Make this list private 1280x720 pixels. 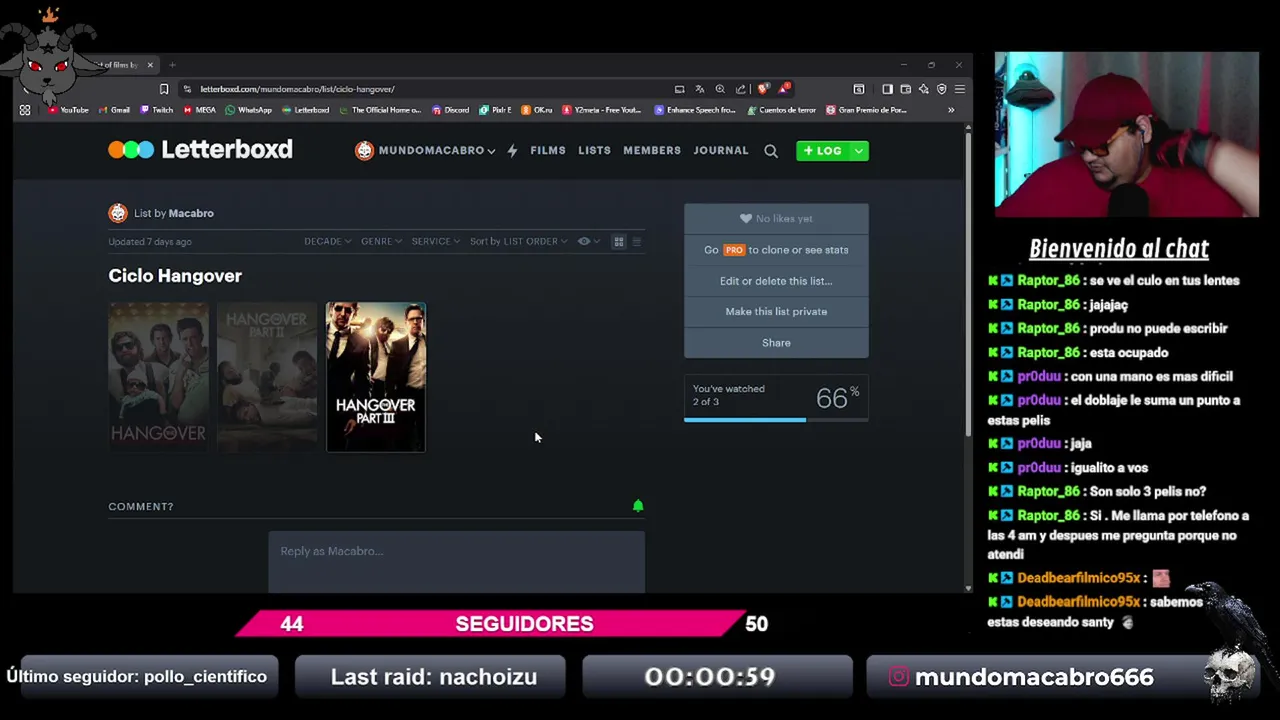tap(776, 311)
